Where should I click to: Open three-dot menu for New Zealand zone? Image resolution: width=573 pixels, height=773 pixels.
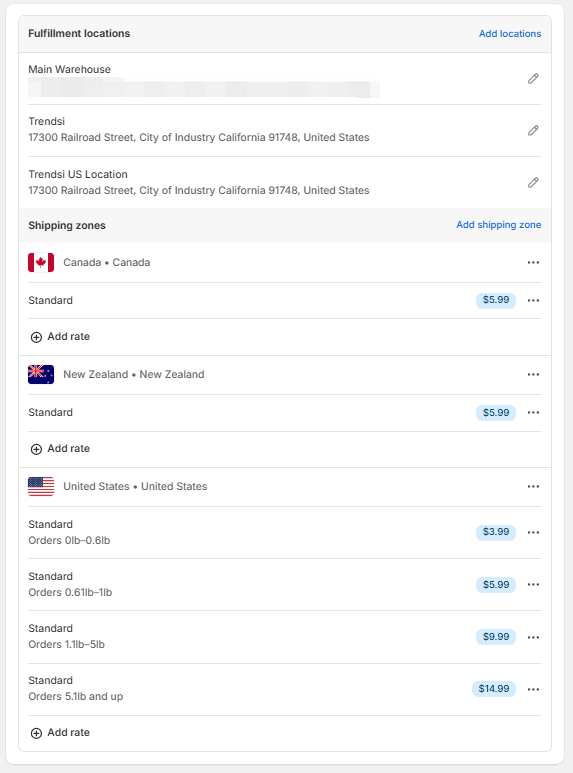tap(533, 374)
